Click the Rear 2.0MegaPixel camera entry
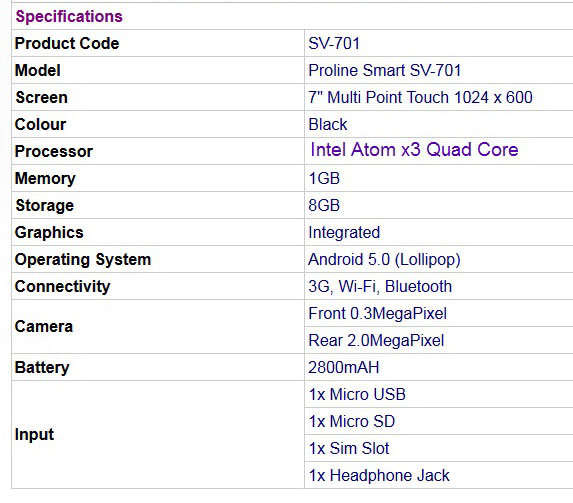Viewport: 573px width, 503px height. 376,341
